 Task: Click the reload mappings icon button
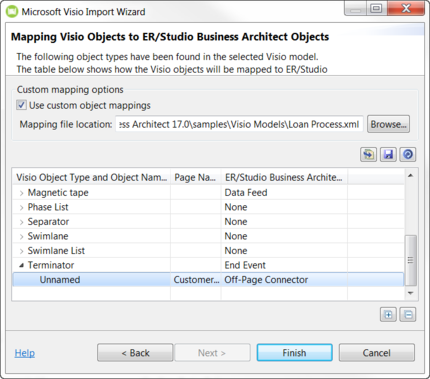click(x=368, y=155)
